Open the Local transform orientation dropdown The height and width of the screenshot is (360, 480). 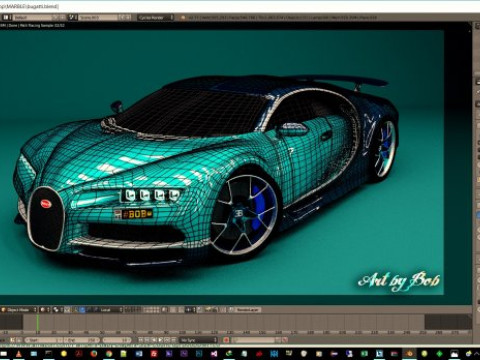click(x=109, y=310)
